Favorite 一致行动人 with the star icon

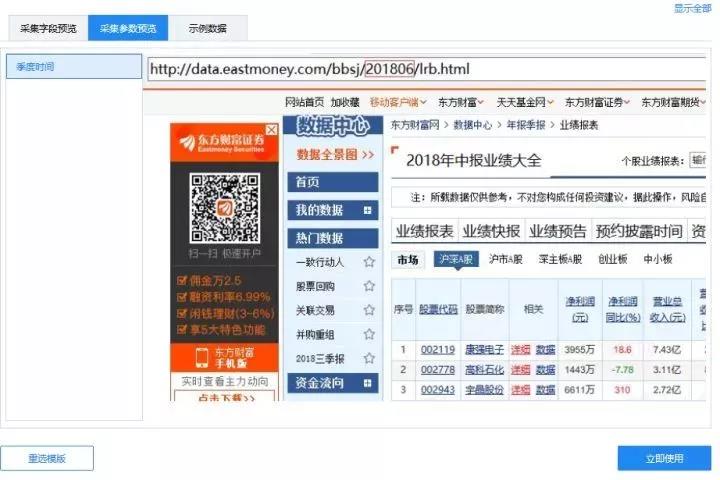click(369, 262)
